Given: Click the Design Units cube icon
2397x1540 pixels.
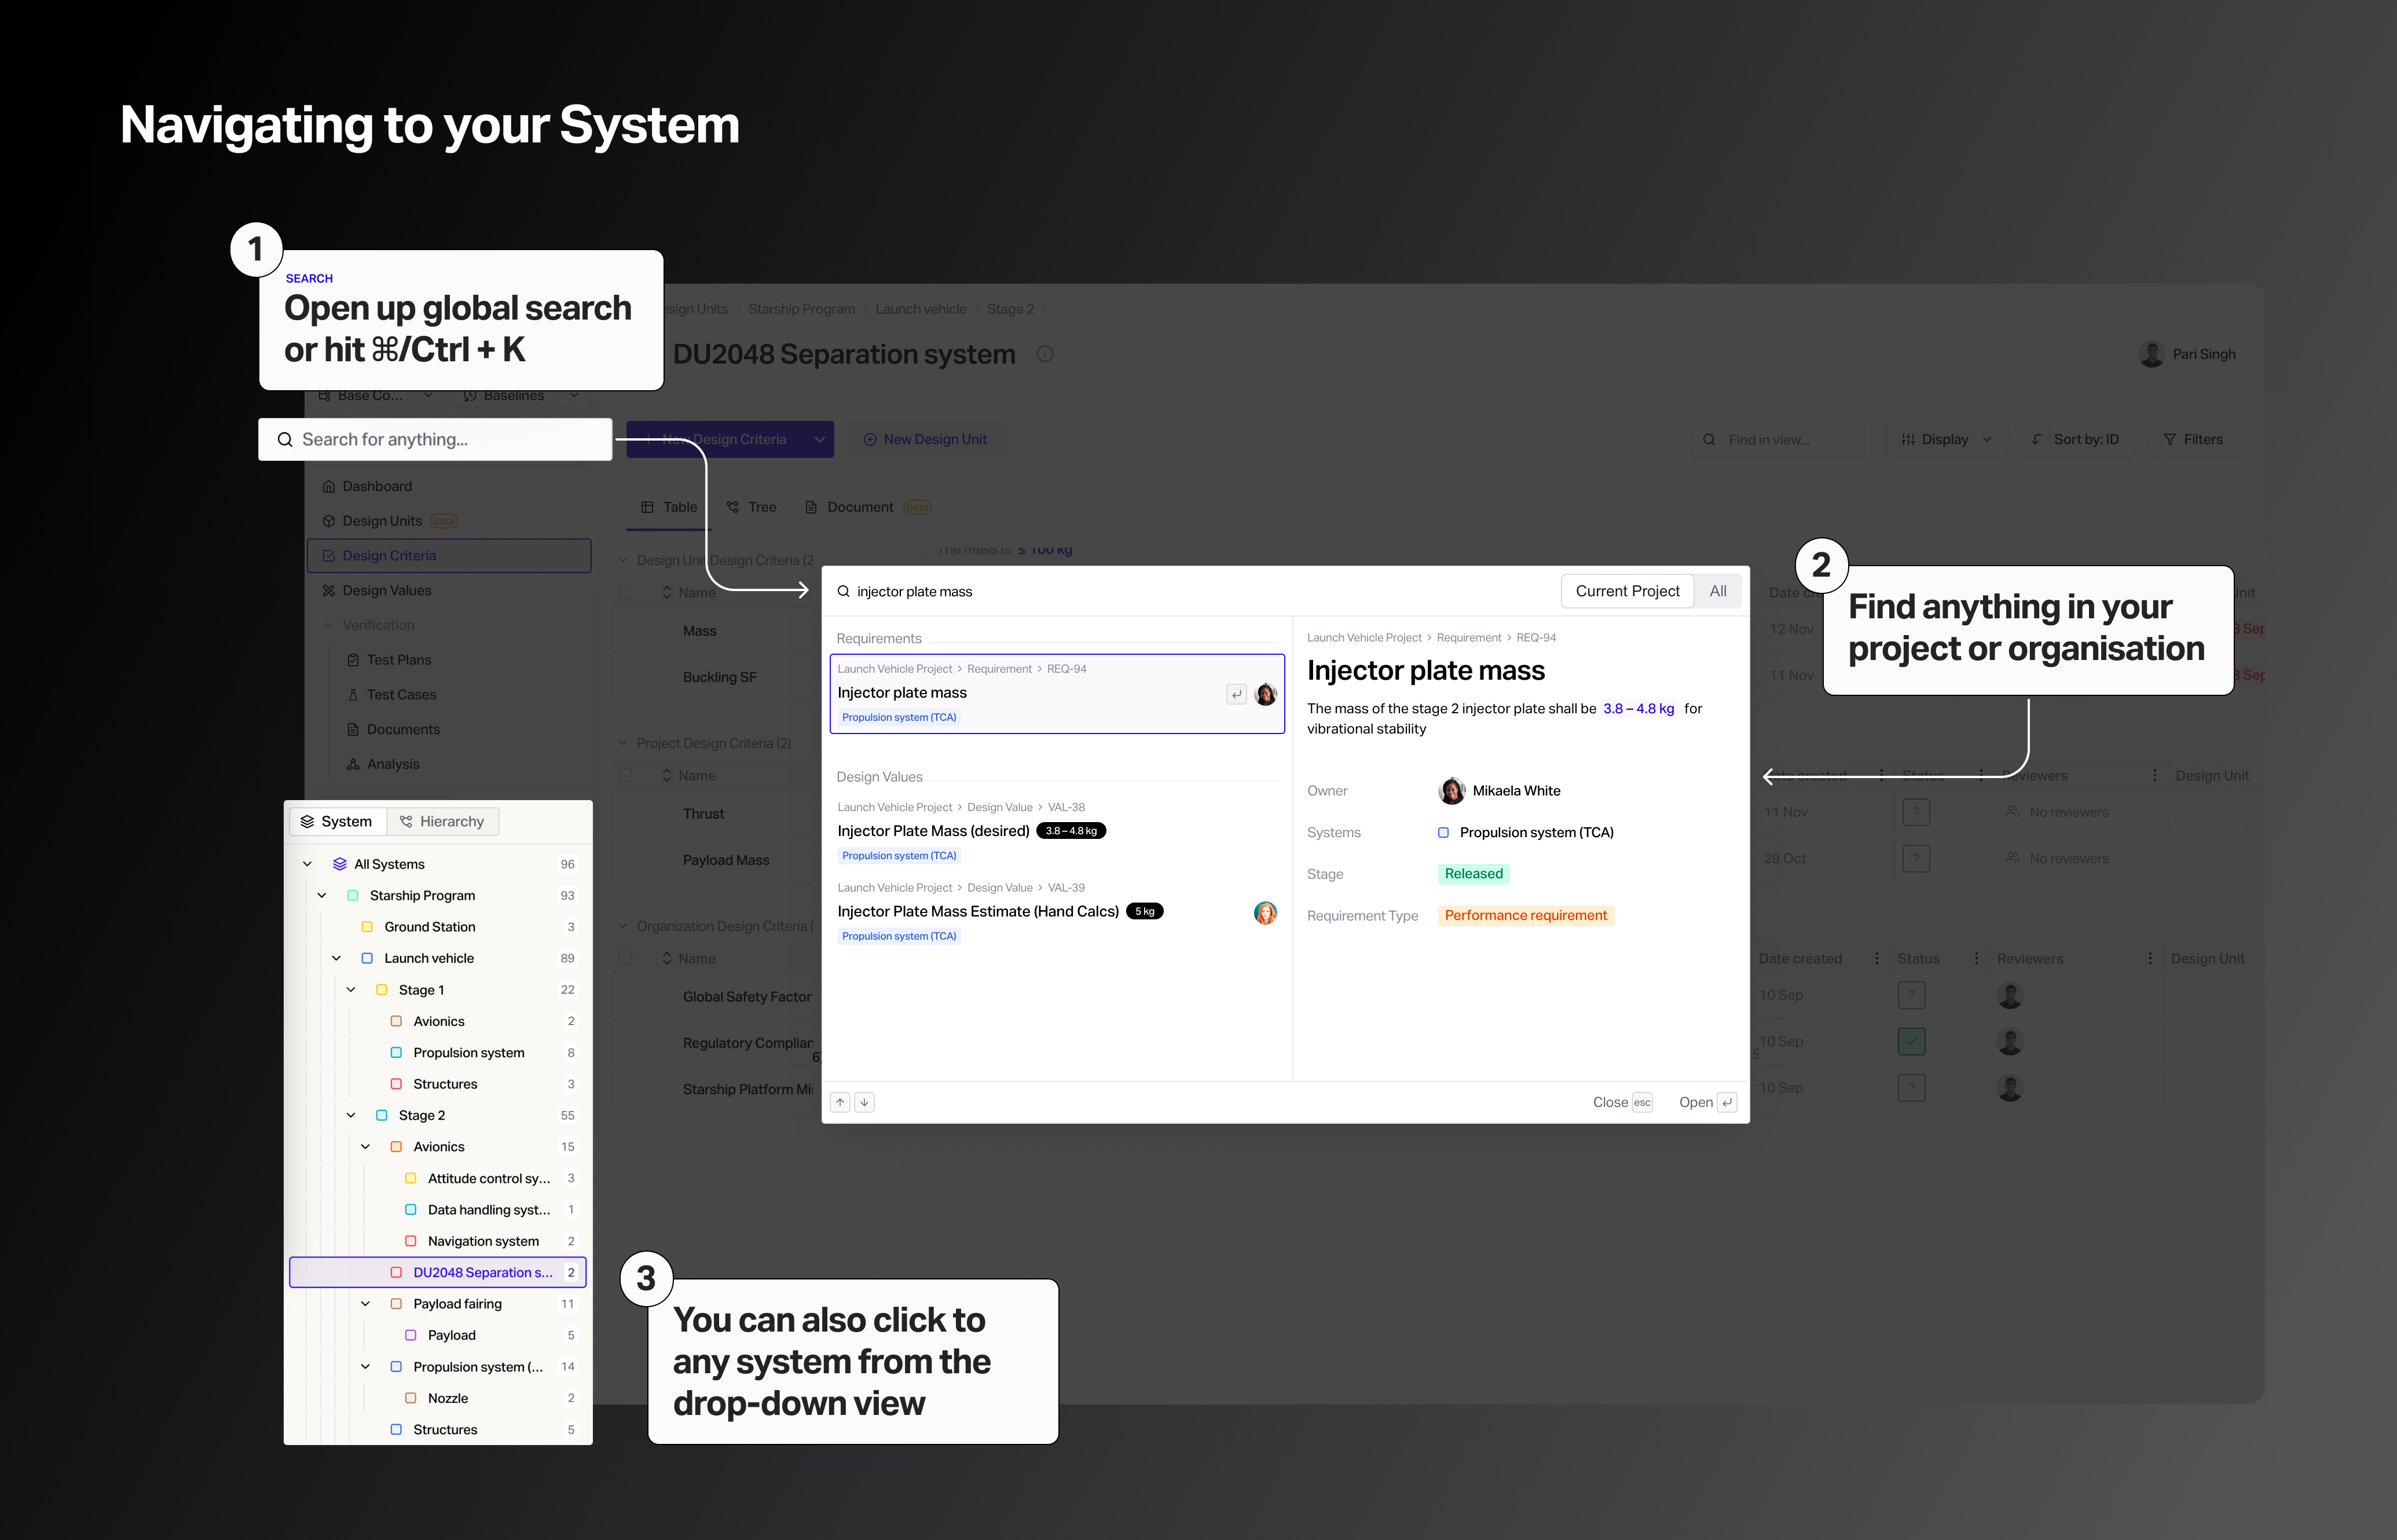Looking at the screenshot, I should coord(329,521).
